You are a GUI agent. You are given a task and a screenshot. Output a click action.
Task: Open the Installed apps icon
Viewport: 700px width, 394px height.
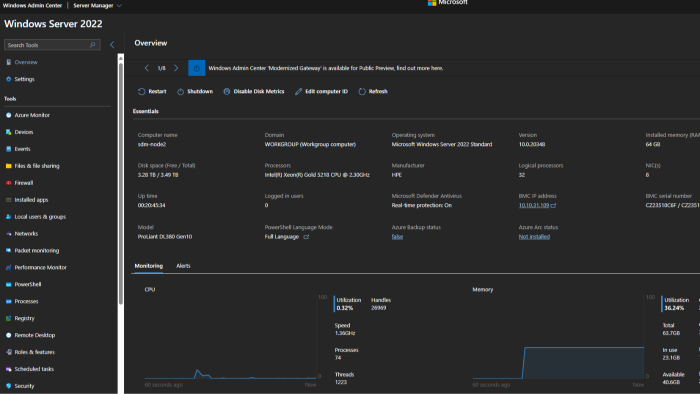pyautogui.click(x=8, y=200)
